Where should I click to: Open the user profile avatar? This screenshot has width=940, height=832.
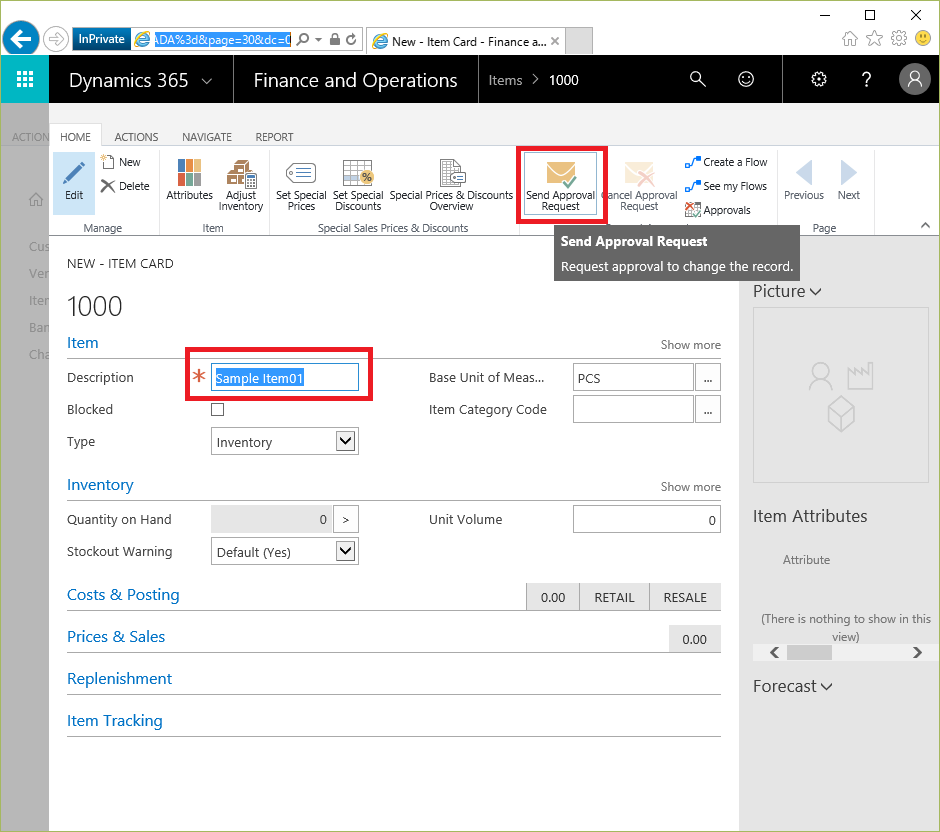915,79
